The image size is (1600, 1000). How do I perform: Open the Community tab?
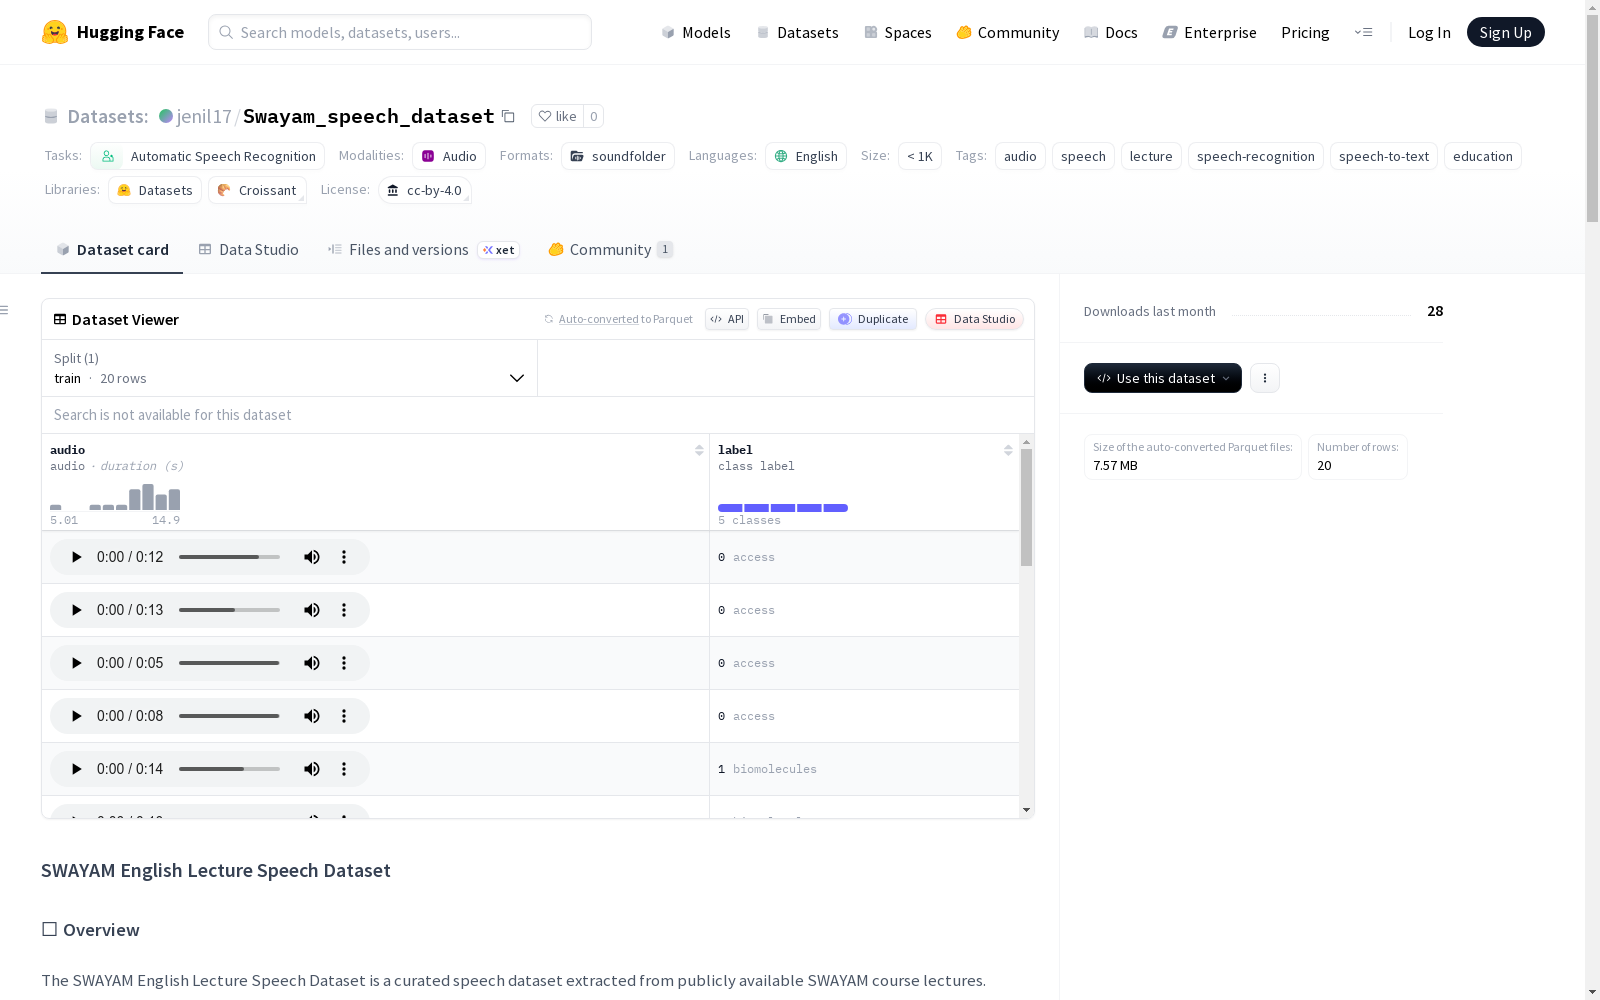click(610, 250)
